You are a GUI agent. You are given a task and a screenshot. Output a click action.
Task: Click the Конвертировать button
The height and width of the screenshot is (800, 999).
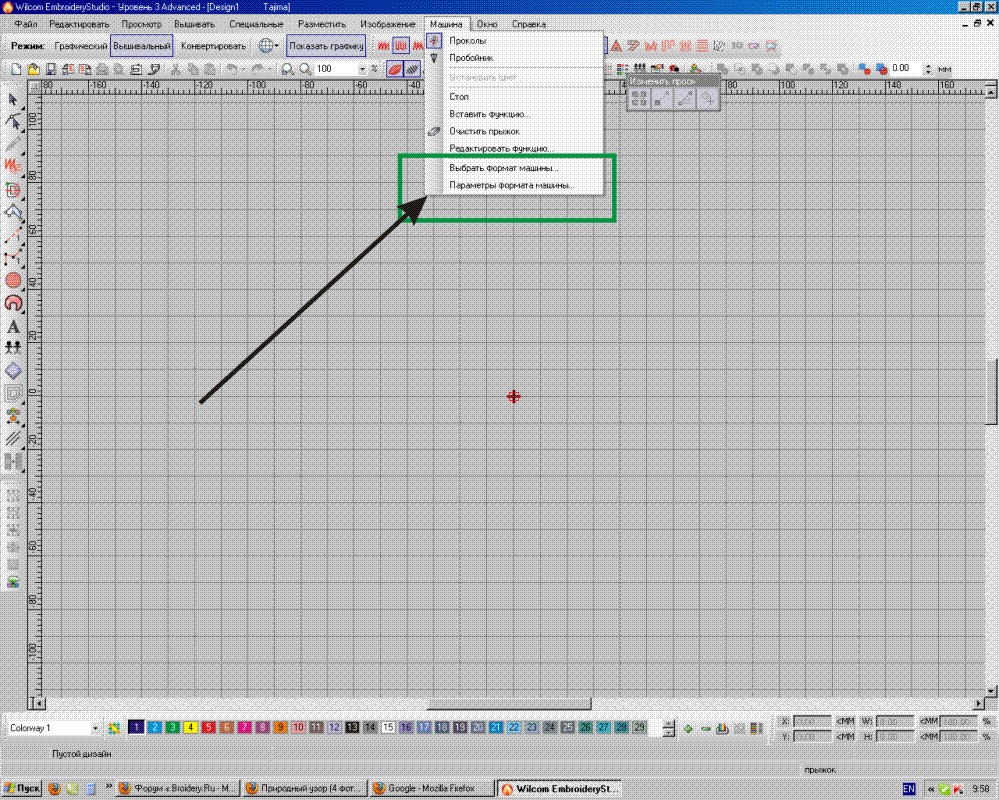(213, 46)
